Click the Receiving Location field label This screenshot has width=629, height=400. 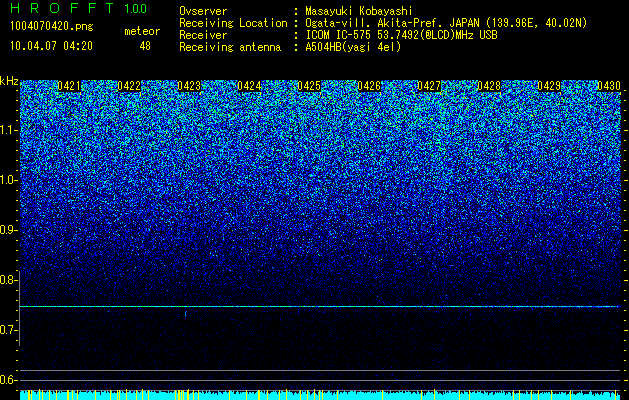point(233,23)
